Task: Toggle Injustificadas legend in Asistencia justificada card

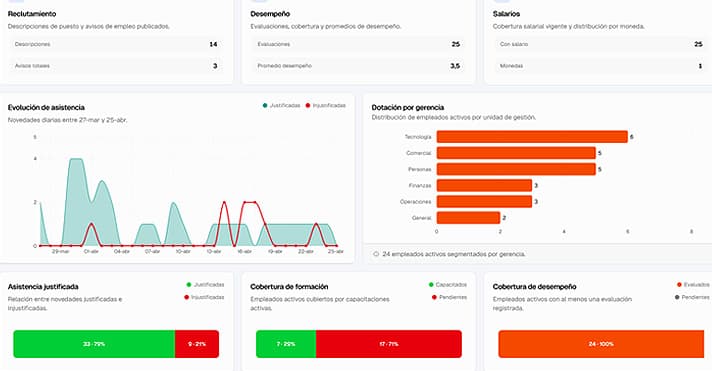Action: [204, 297]
